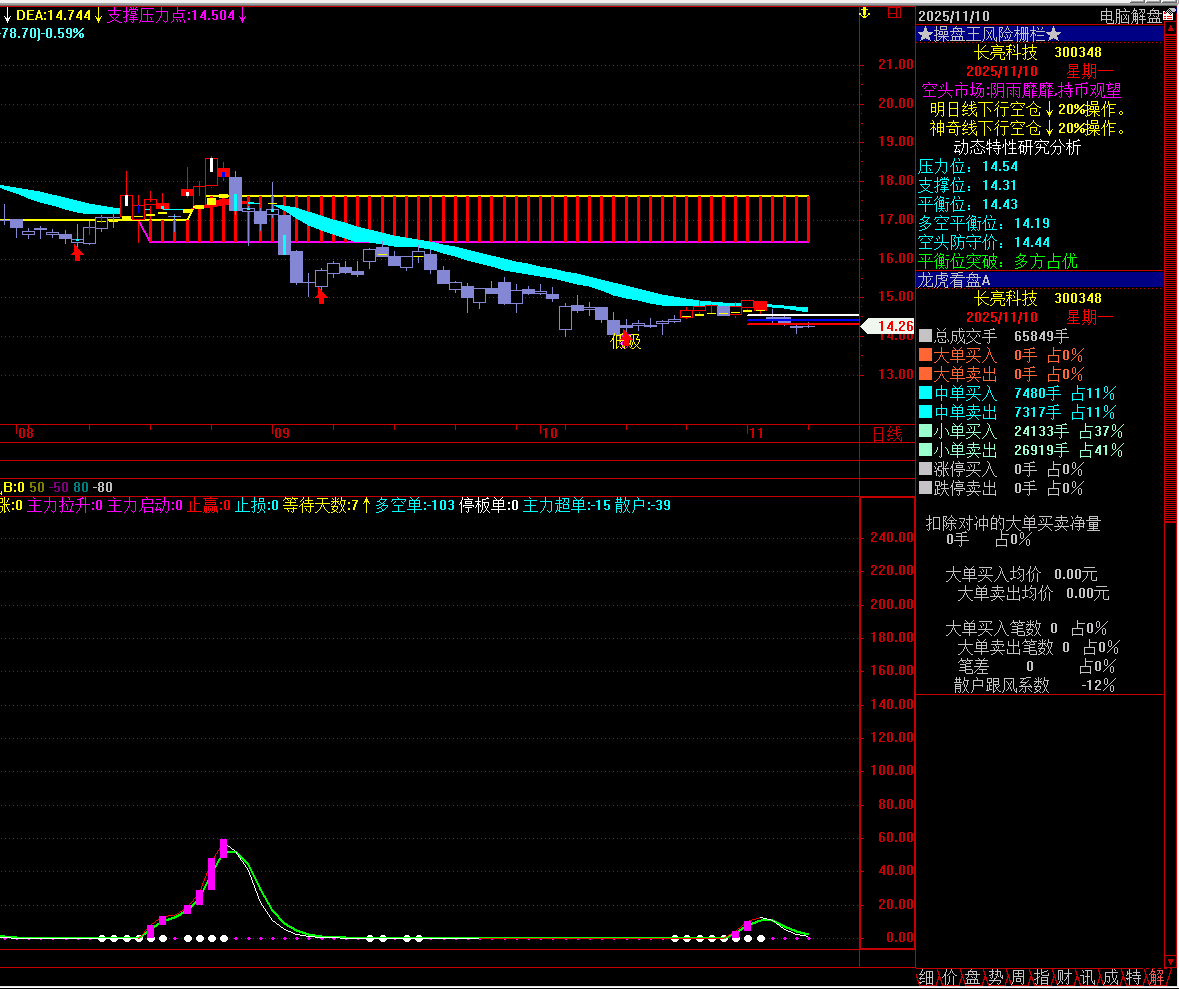Click the red up arrow signal near 09
Viewport: 1179px width, 989px height.
(321, 295)
